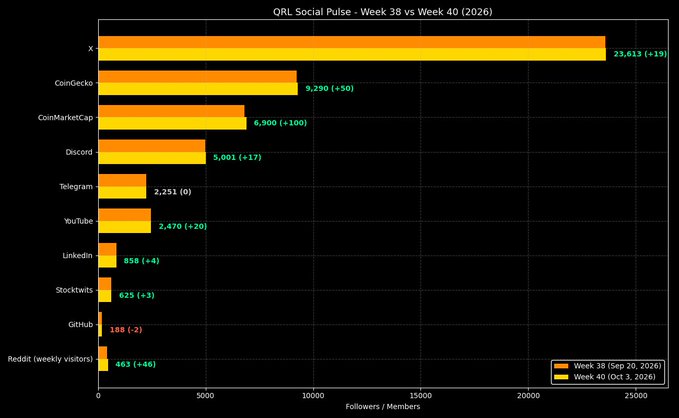Screen dimensions: 679x418
Task: Click the x-axis tick label '0'
Action: pos(98,395)
